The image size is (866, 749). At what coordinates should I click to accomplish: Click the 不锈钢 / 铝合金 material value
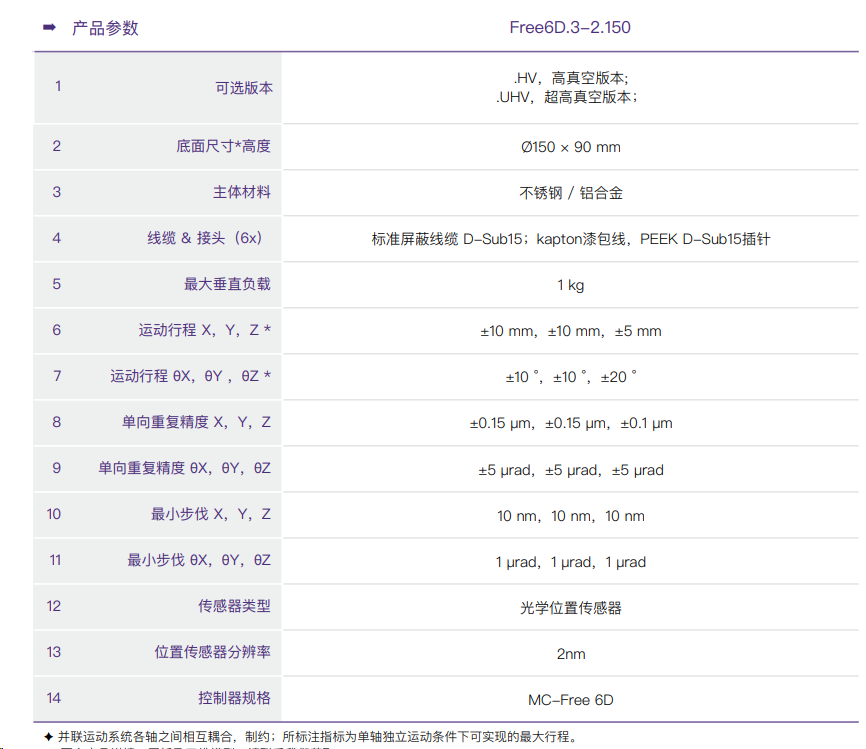coord(570,193)
